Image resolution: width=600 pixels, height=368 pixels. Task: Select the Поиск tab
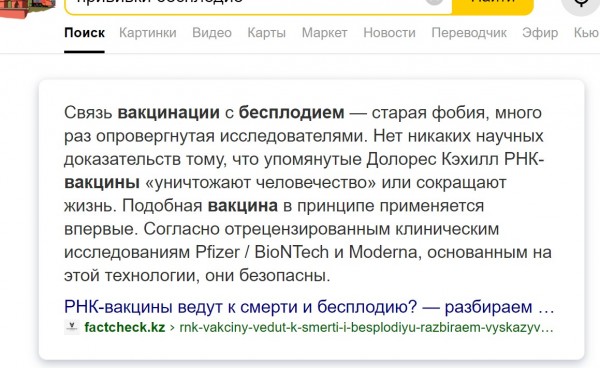(x=84, y=33)
